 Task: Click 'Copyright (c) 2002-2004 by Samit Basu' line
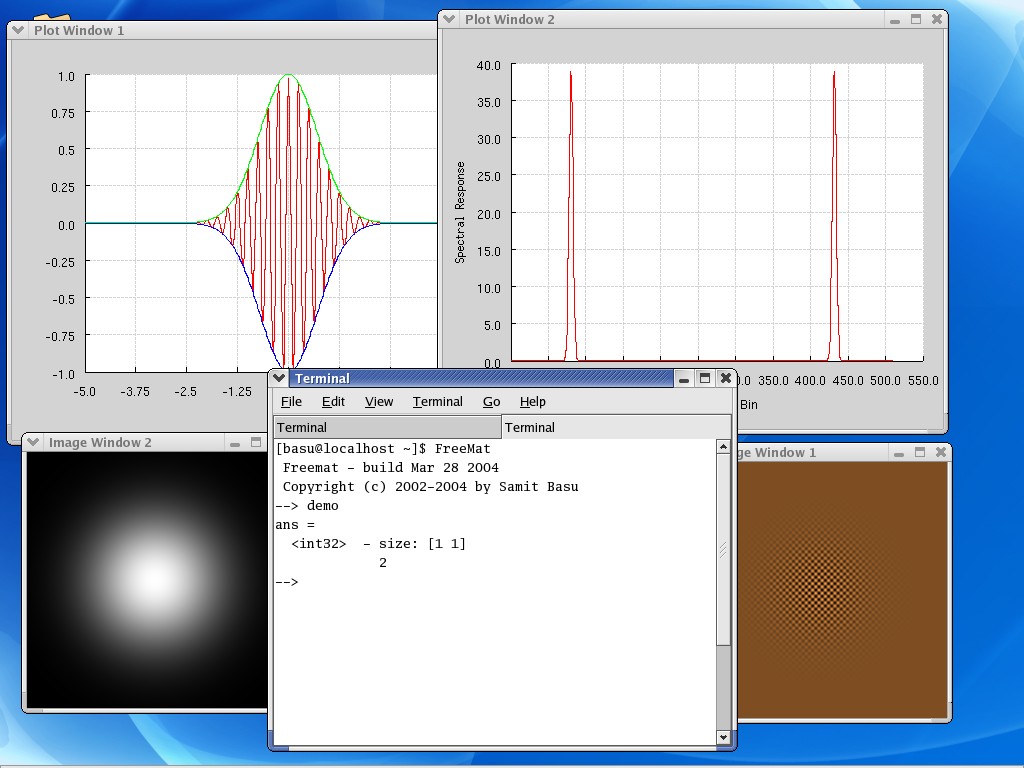click(x=430, y=487)
